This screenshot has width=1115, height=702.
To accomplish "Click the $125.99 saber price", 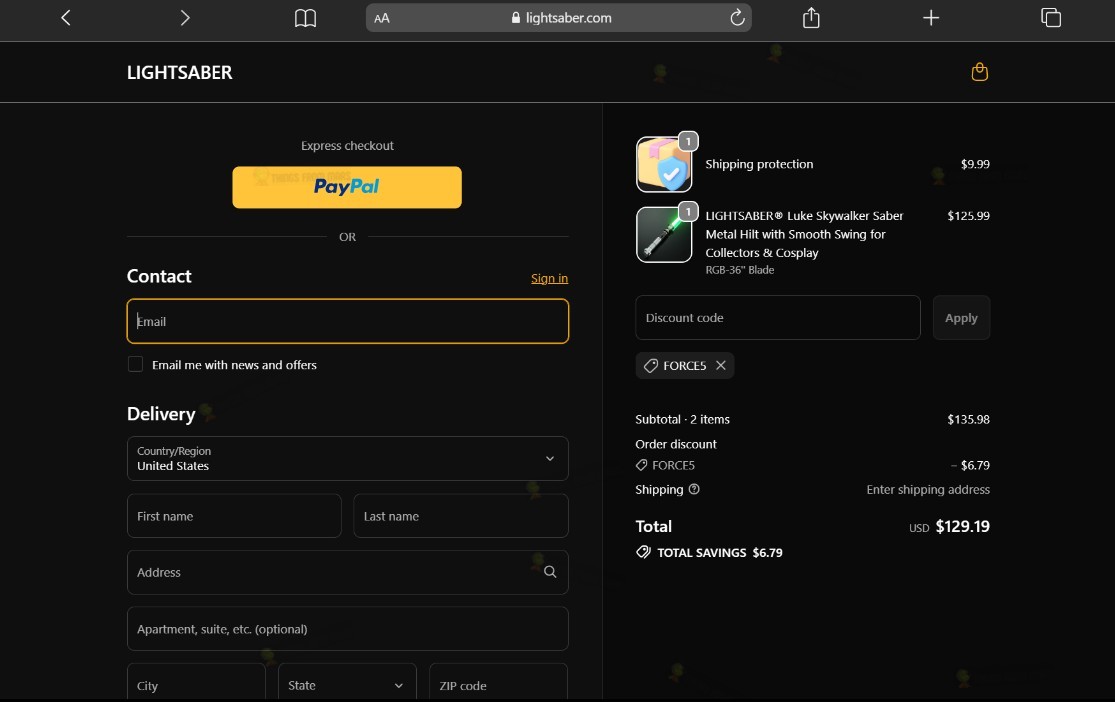I will [x=968, y=216].
